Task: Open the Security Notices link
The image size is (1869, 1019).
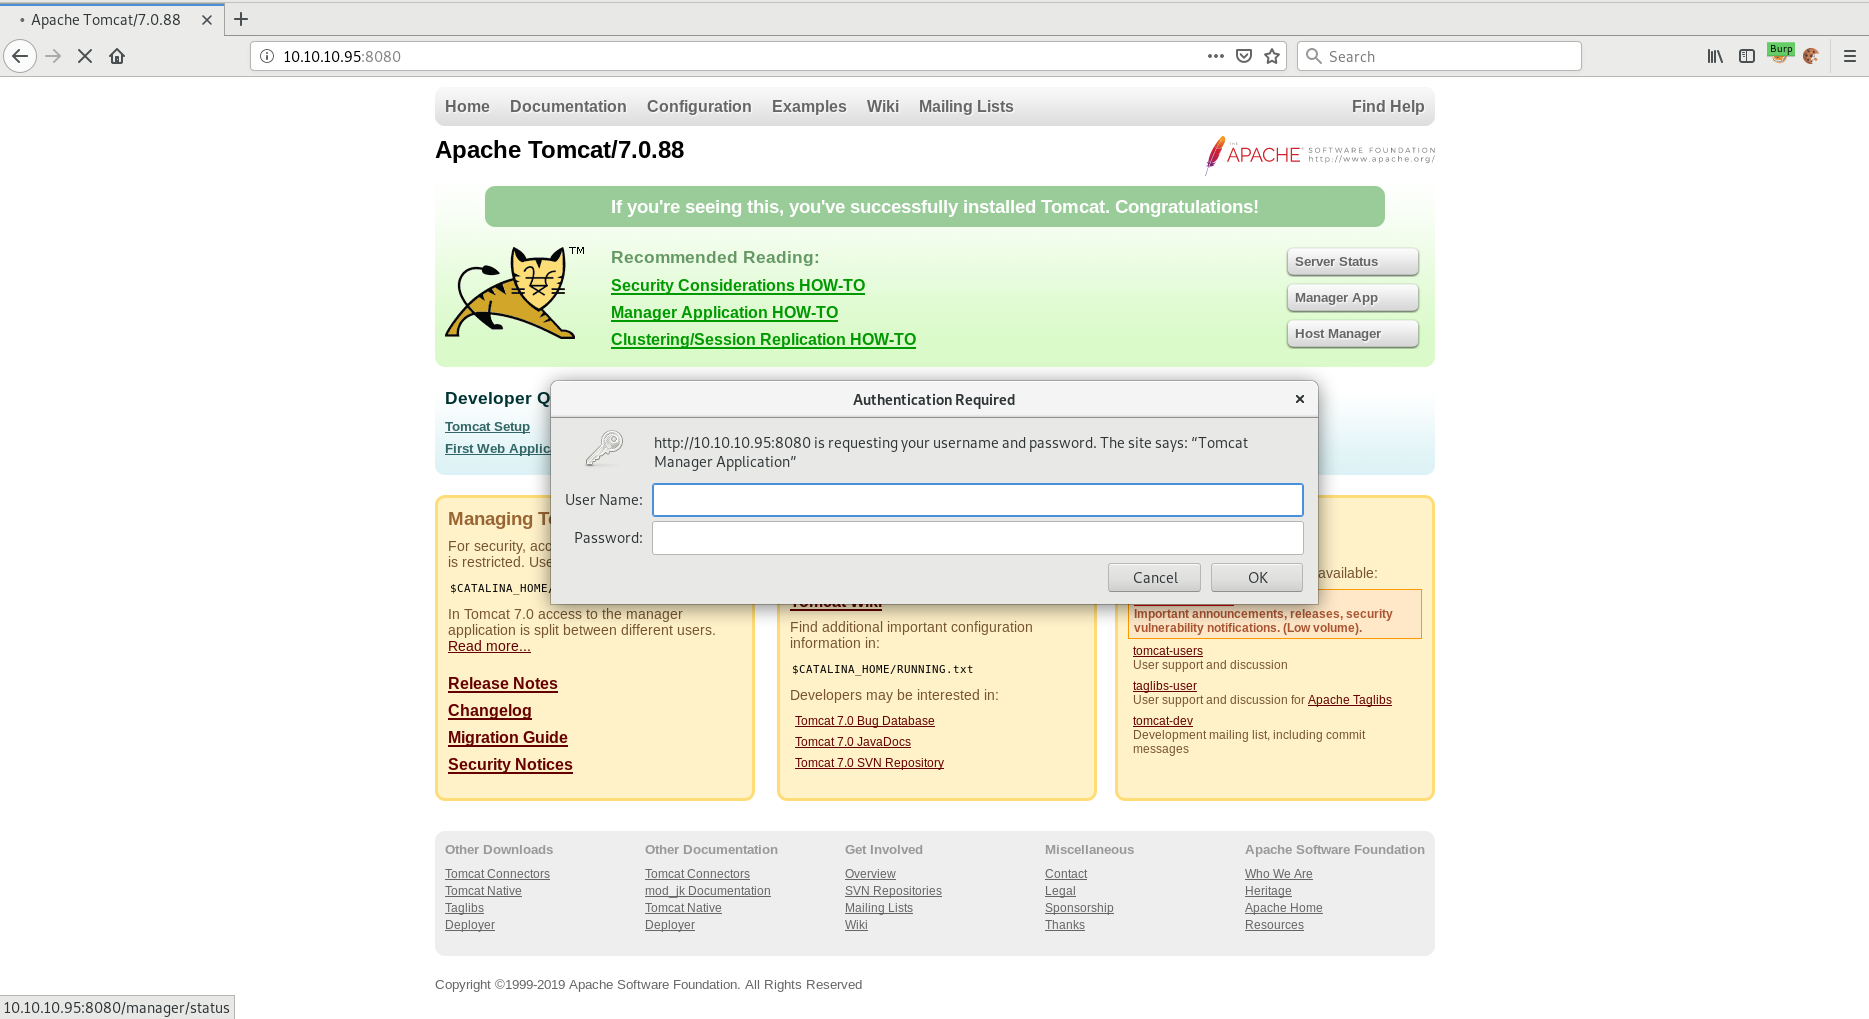Action: coord(510,764)
